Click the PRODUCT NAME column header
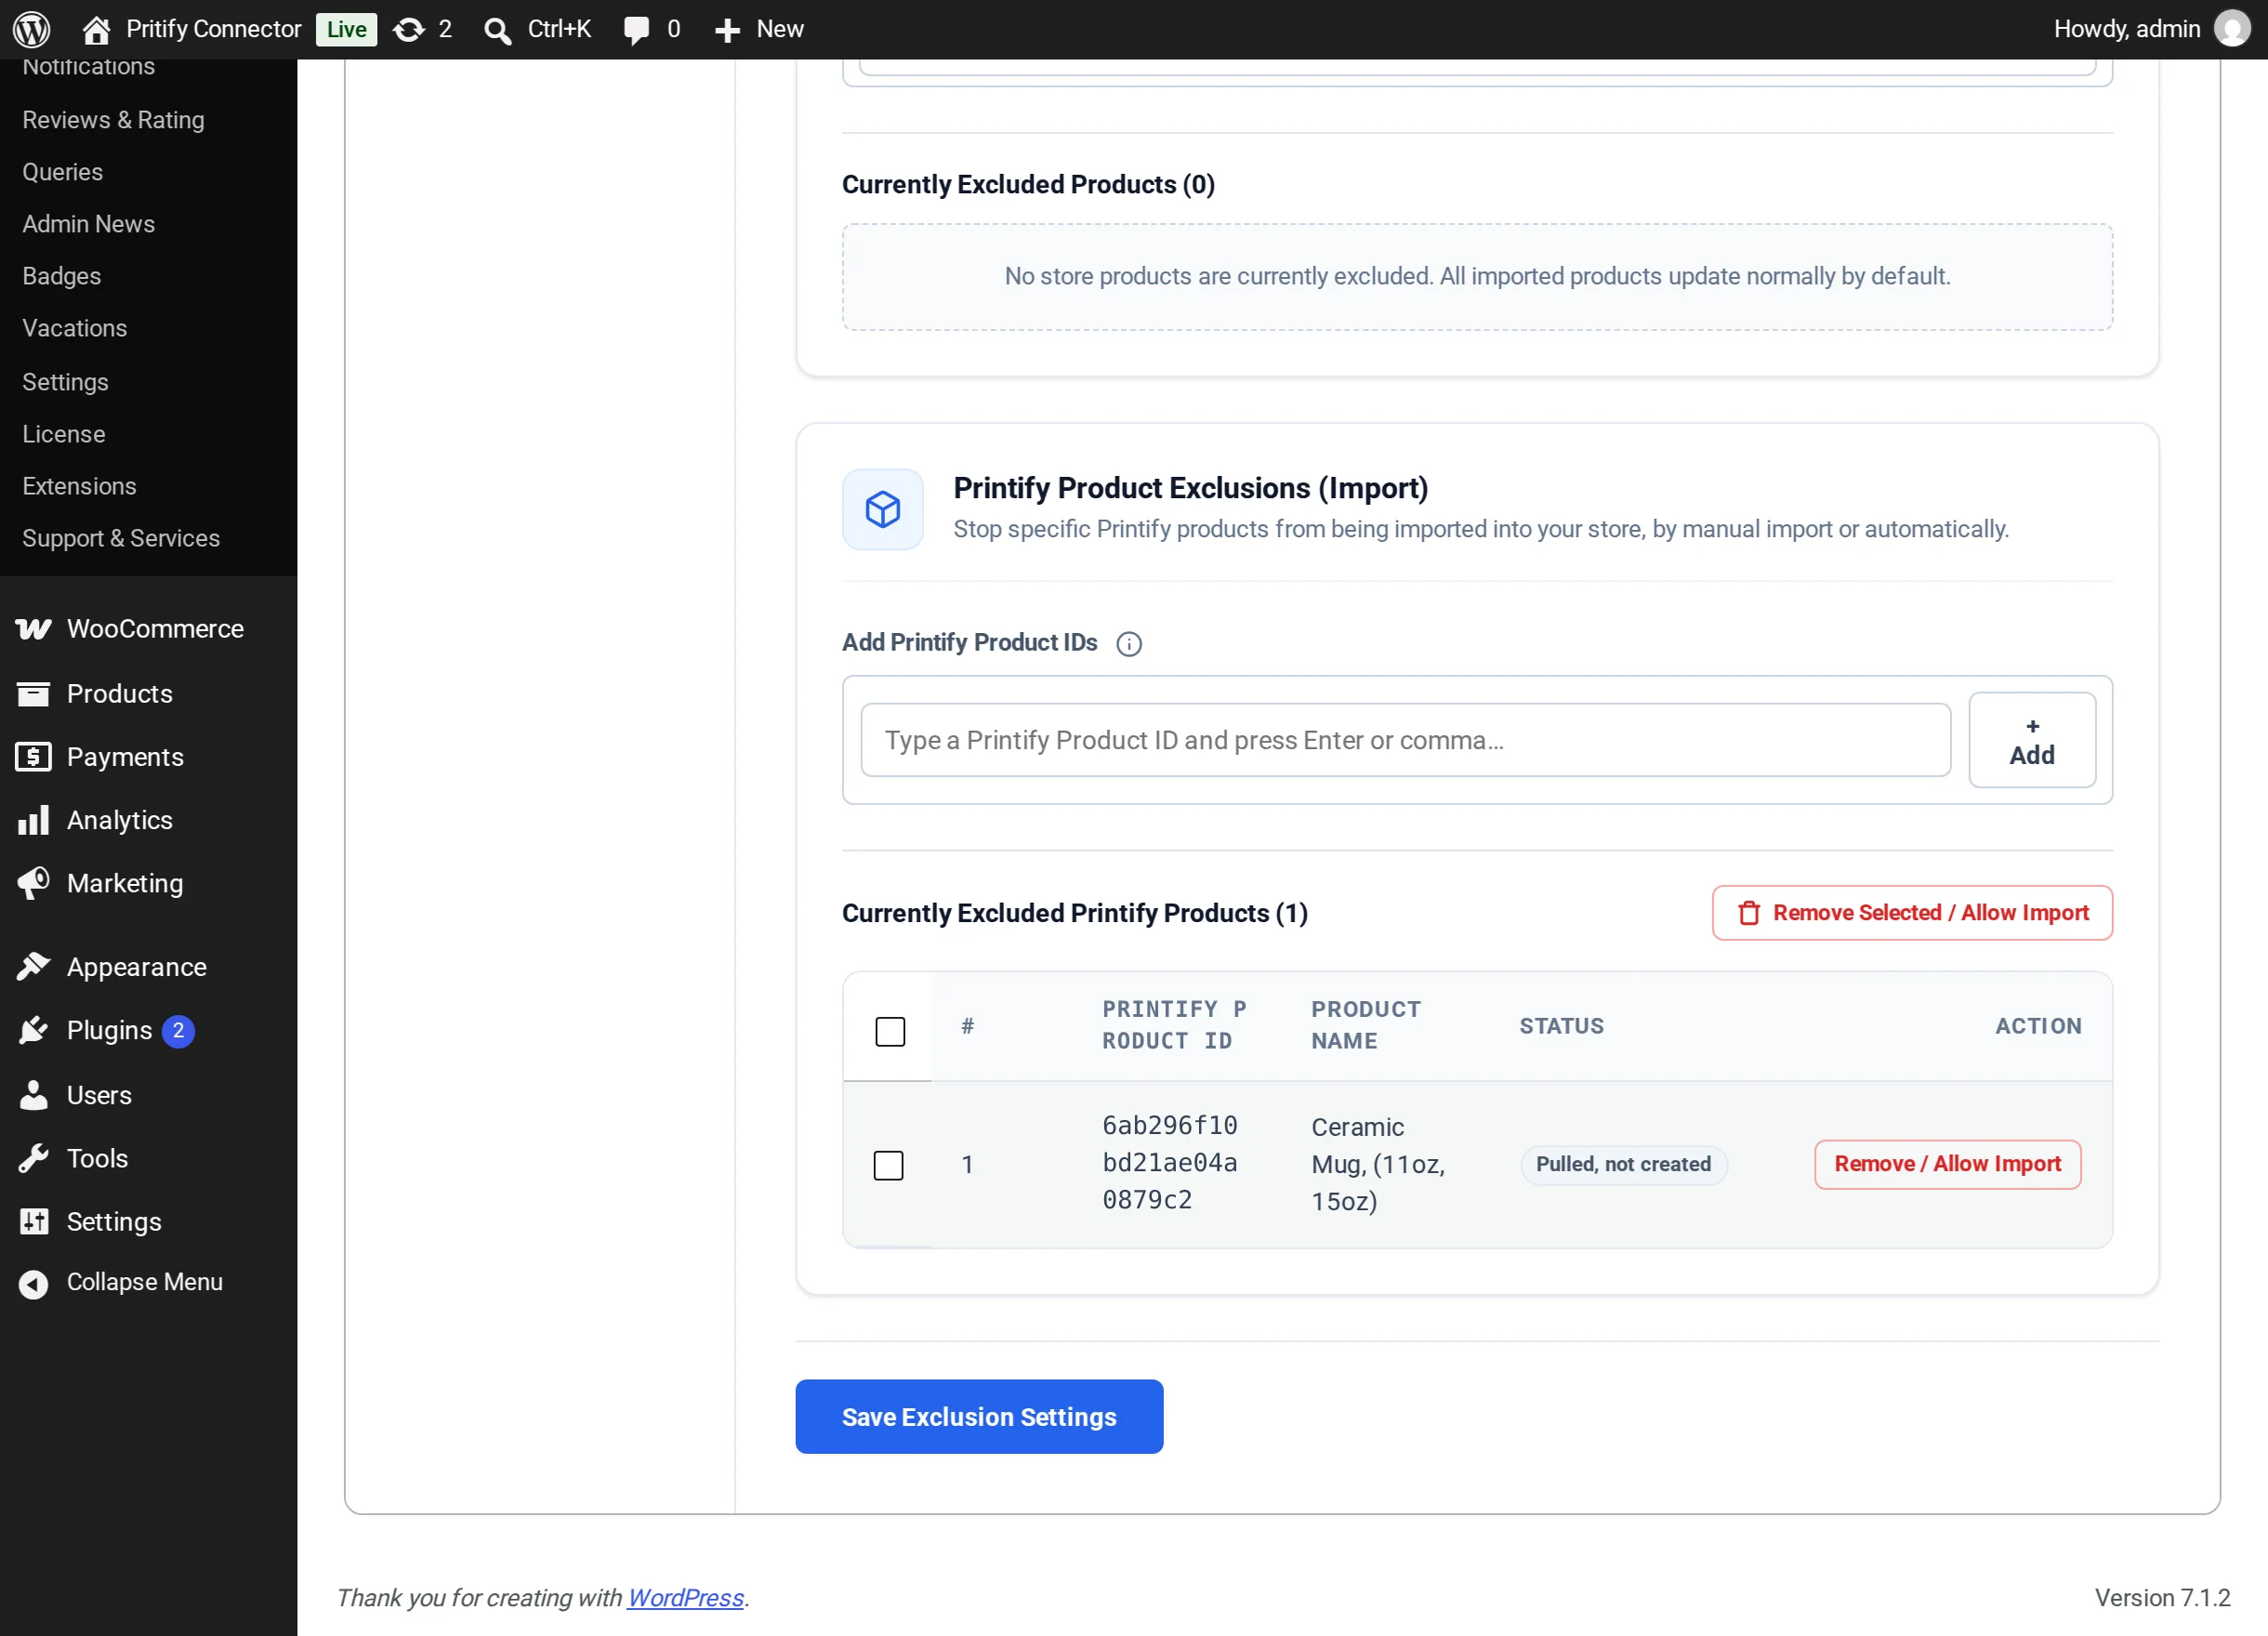Viewport: 2268px width, 1636px height. 1365,1025
